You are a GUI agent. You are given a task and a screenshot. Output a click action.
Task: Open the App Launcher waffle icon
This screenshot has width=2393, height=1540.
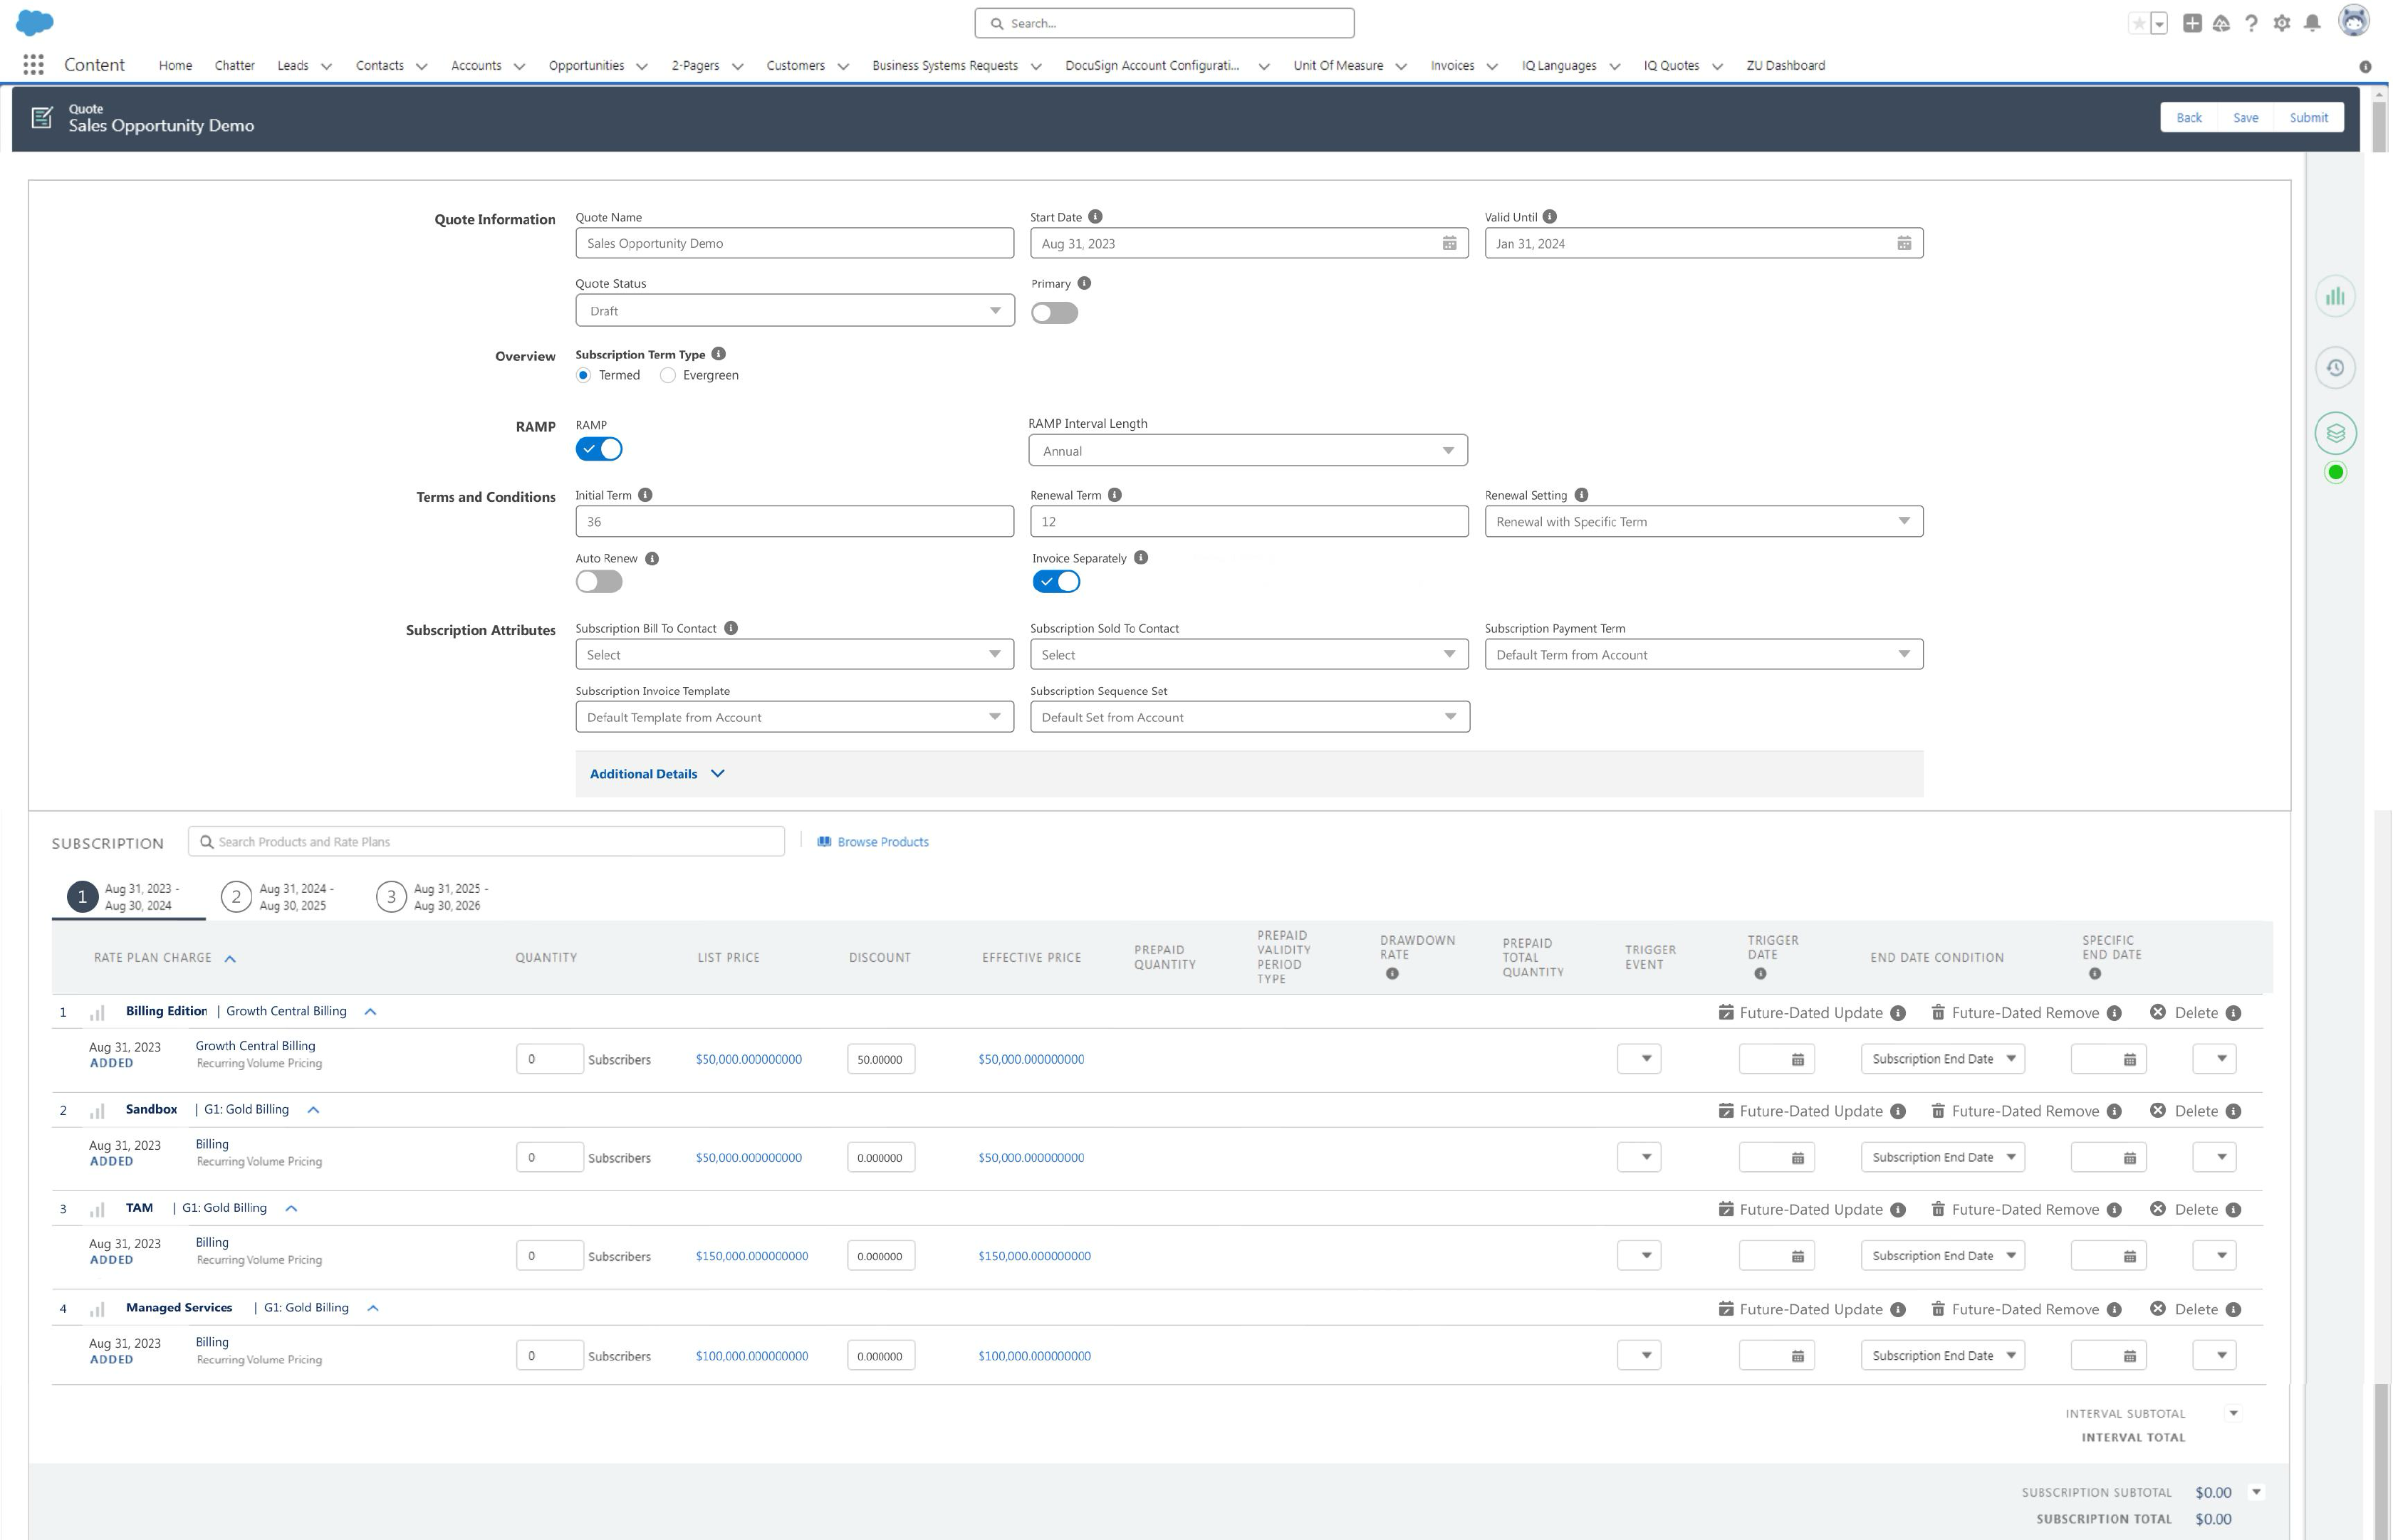coord(33,64)
